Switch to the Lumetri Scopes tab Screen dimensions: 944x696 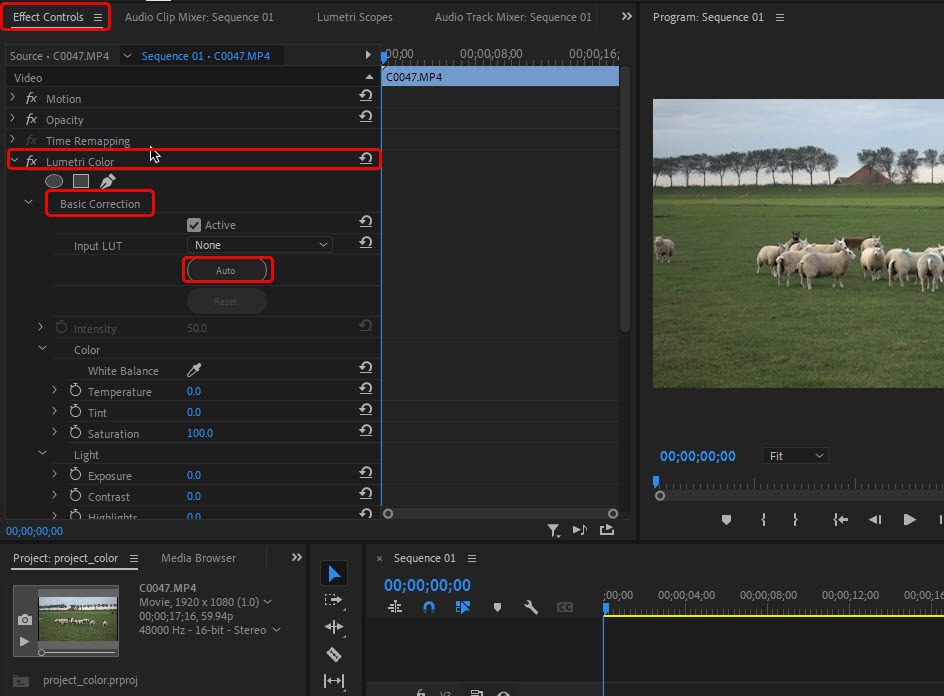tap(354, 17)
